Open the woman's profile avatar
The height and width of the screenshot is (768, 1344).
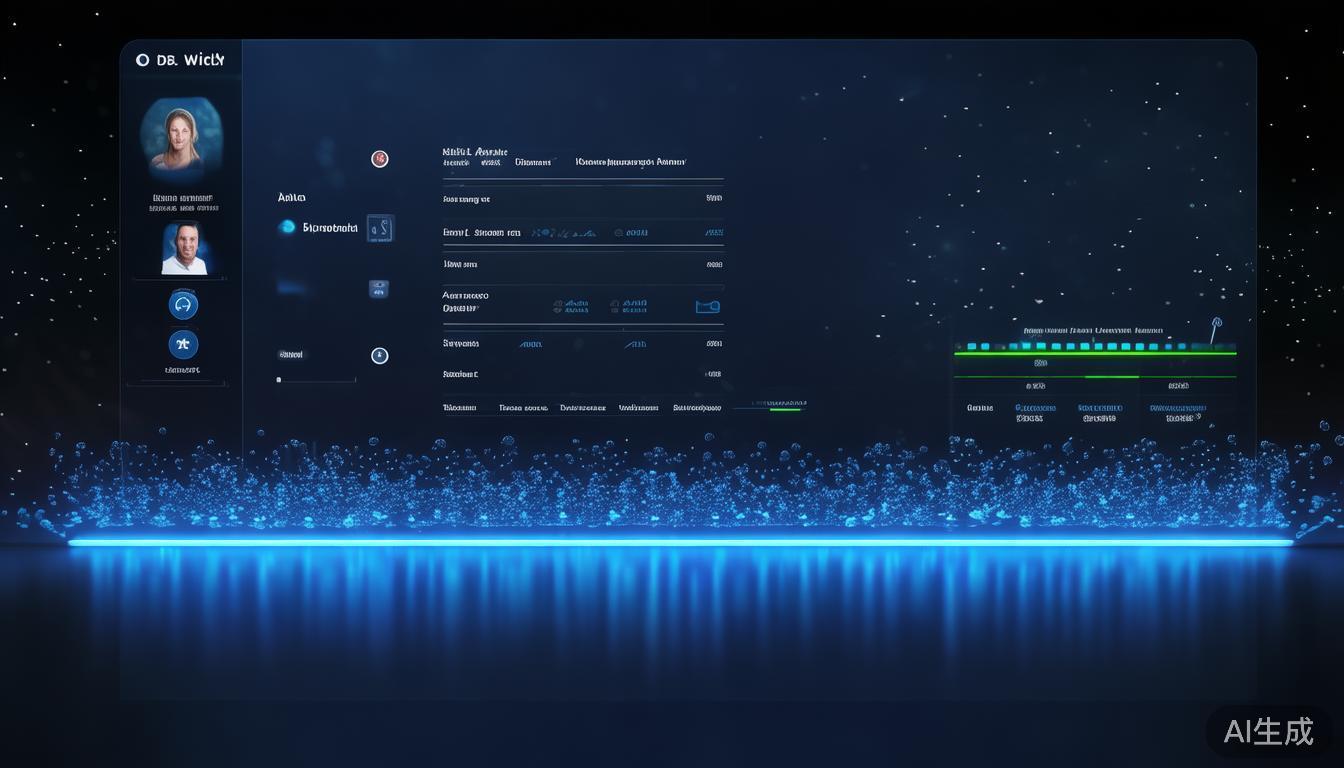click(x=181, y=138)
